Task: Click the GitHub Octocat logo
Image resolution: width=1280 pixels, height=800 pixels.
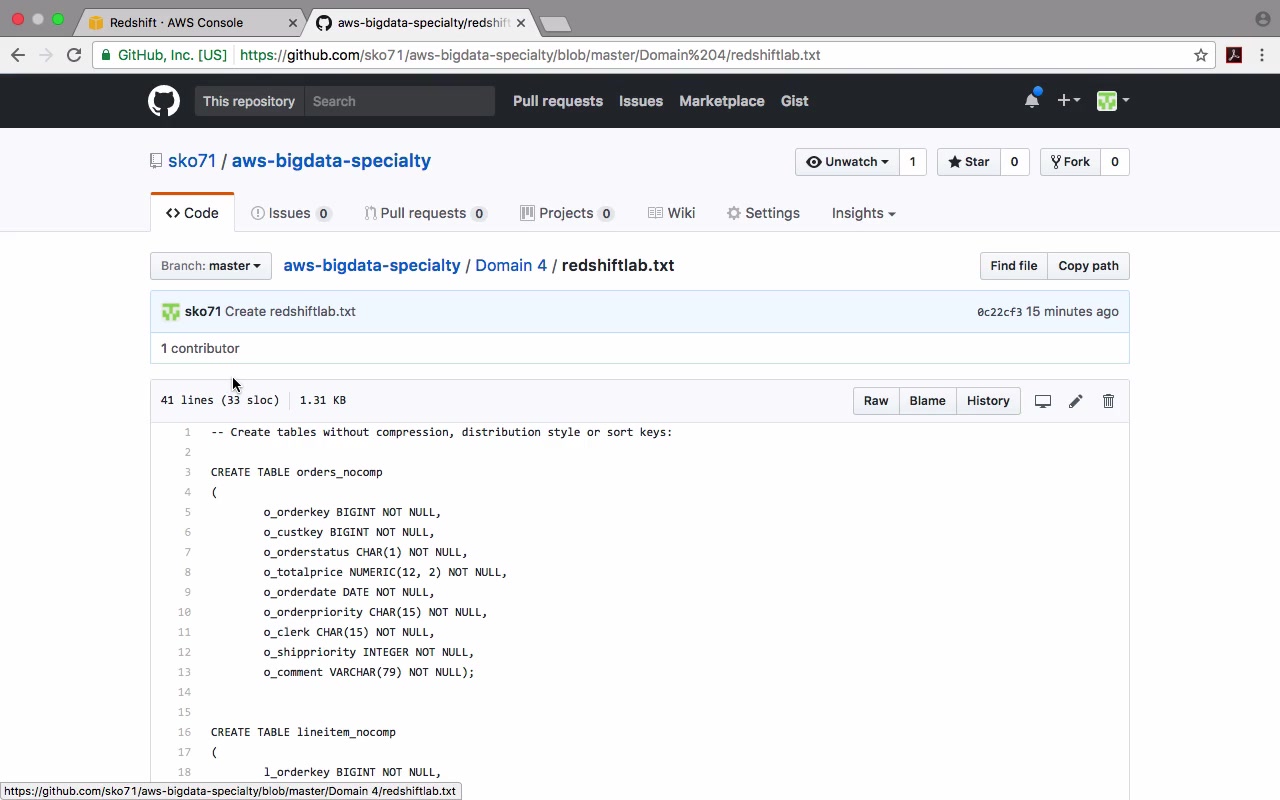Action: [164, 101]
